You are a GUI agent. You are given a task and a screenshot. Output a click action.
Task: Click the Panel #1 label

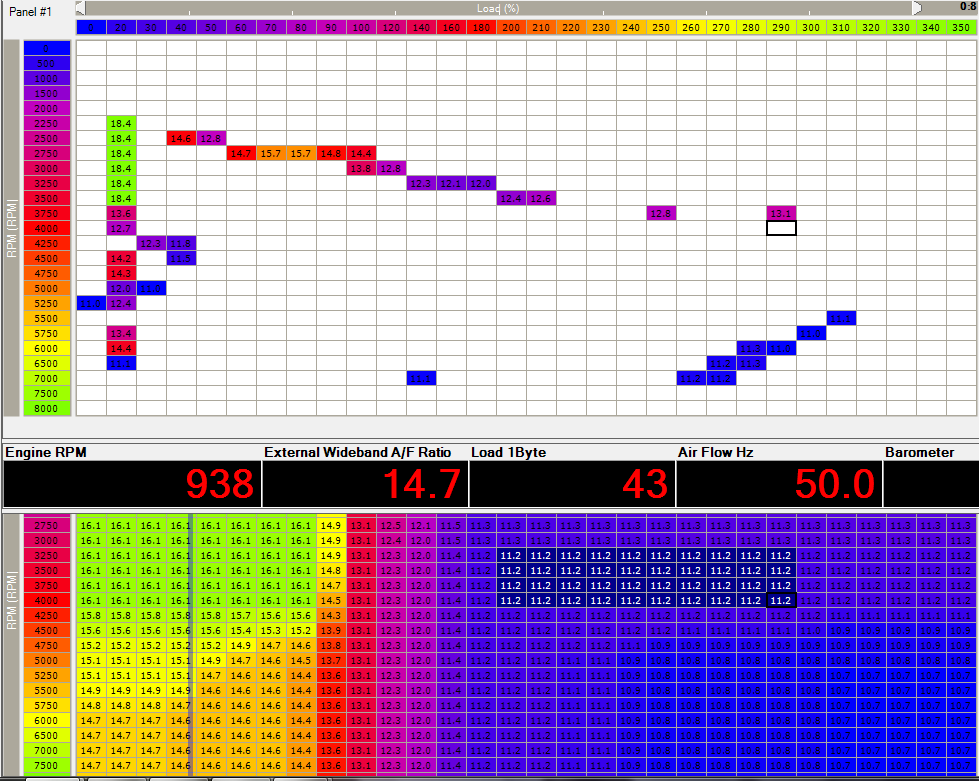click(x=30, y=9)
